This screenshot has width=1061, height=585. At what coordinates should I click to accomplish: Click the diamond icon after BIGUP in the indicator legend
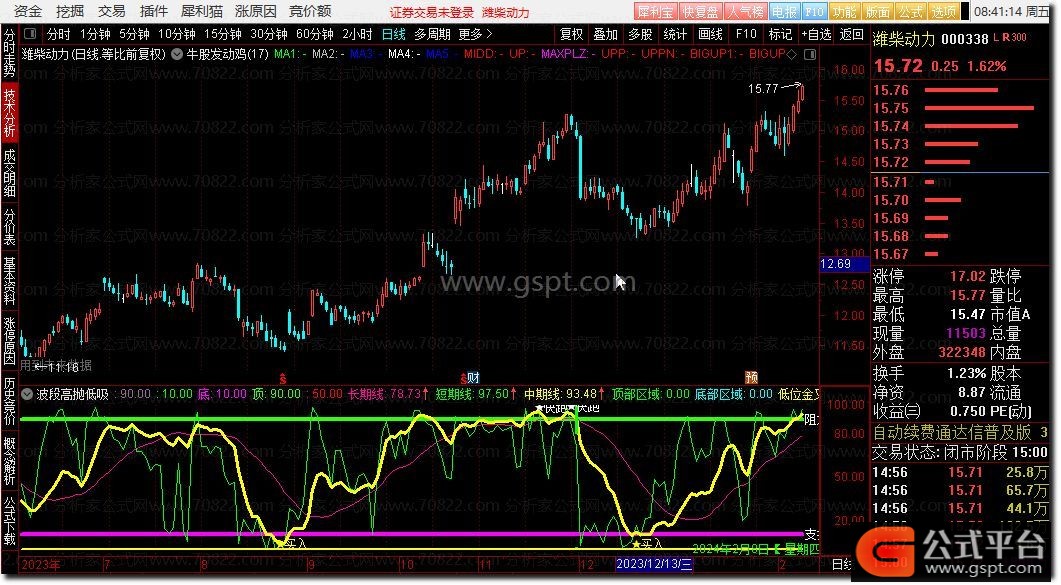pos(792,54)
